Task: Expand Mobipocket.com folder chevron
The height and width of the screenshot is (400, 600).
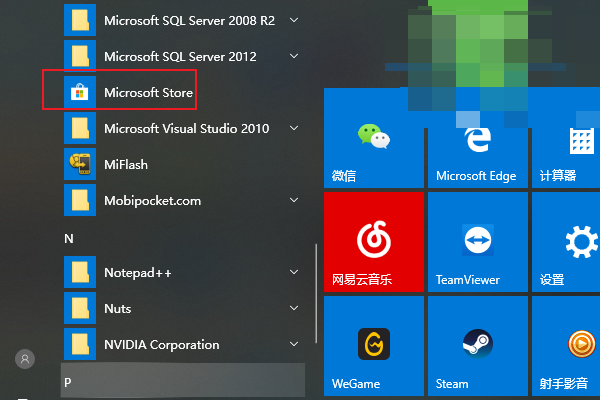Action: [294, 200]
